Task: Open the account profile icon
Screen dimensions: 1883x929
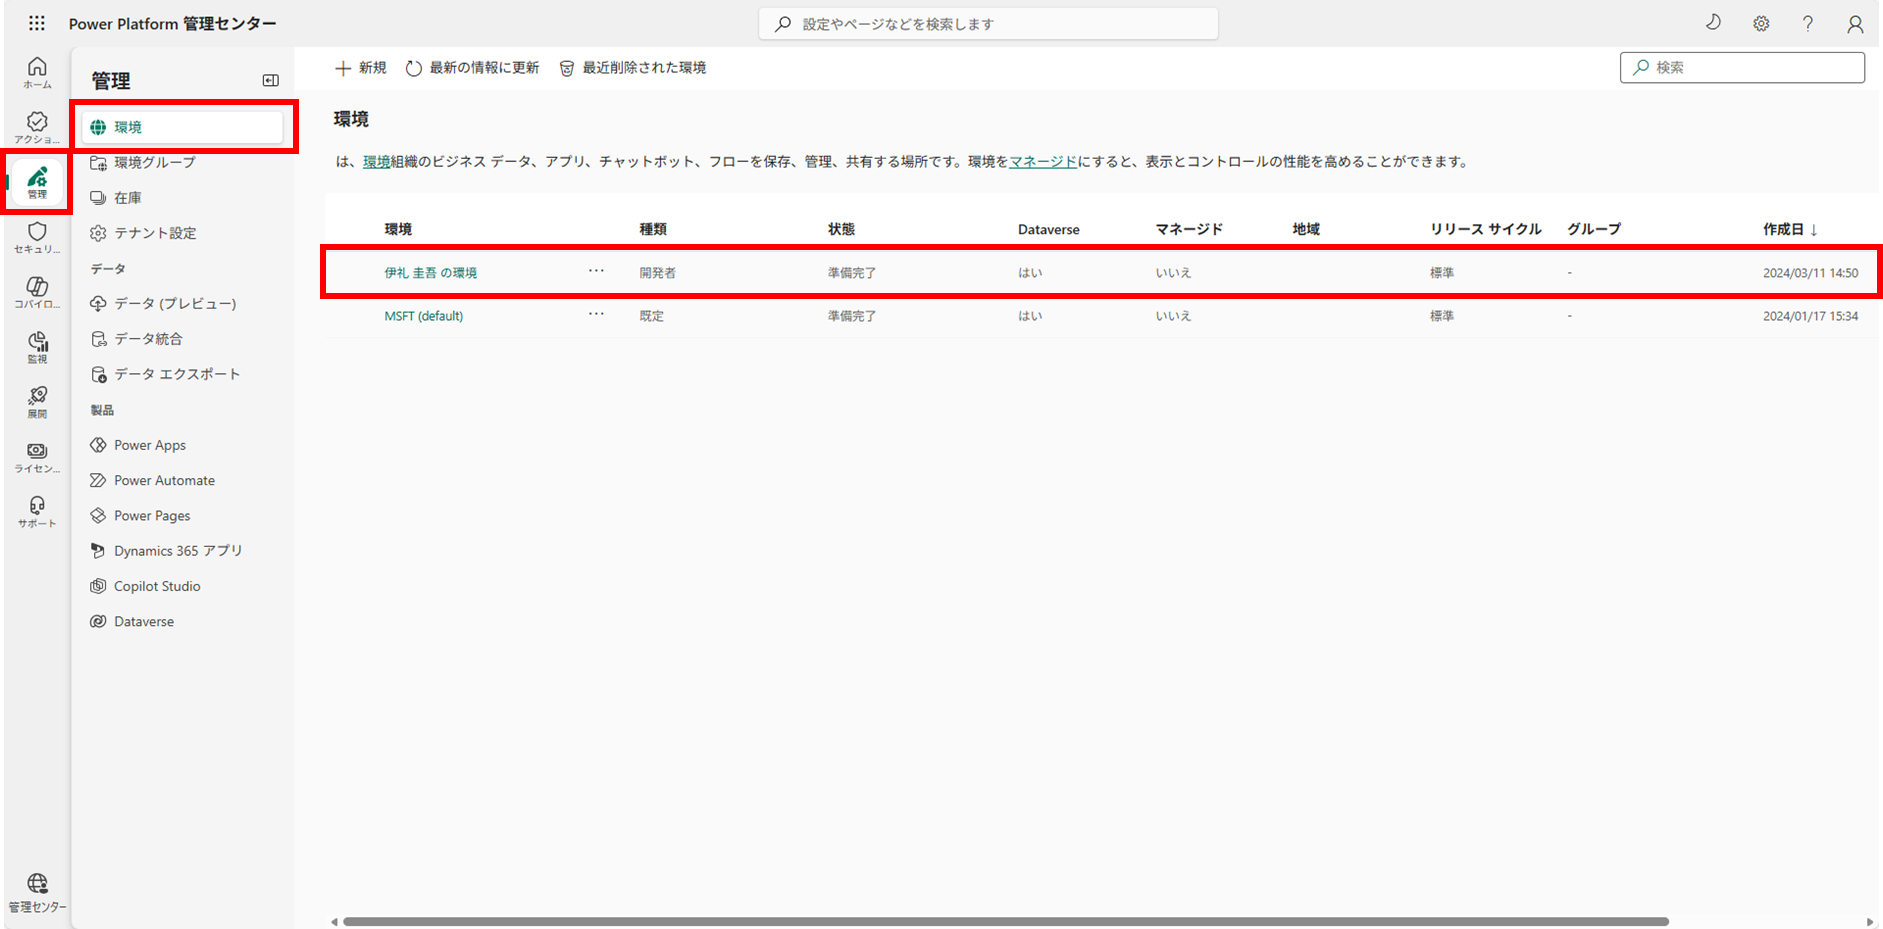Action: [1855, 23]
